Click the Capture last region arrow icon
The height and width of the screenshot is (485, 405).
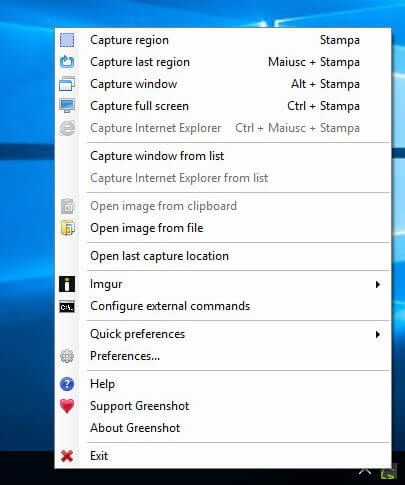(67, 62)
